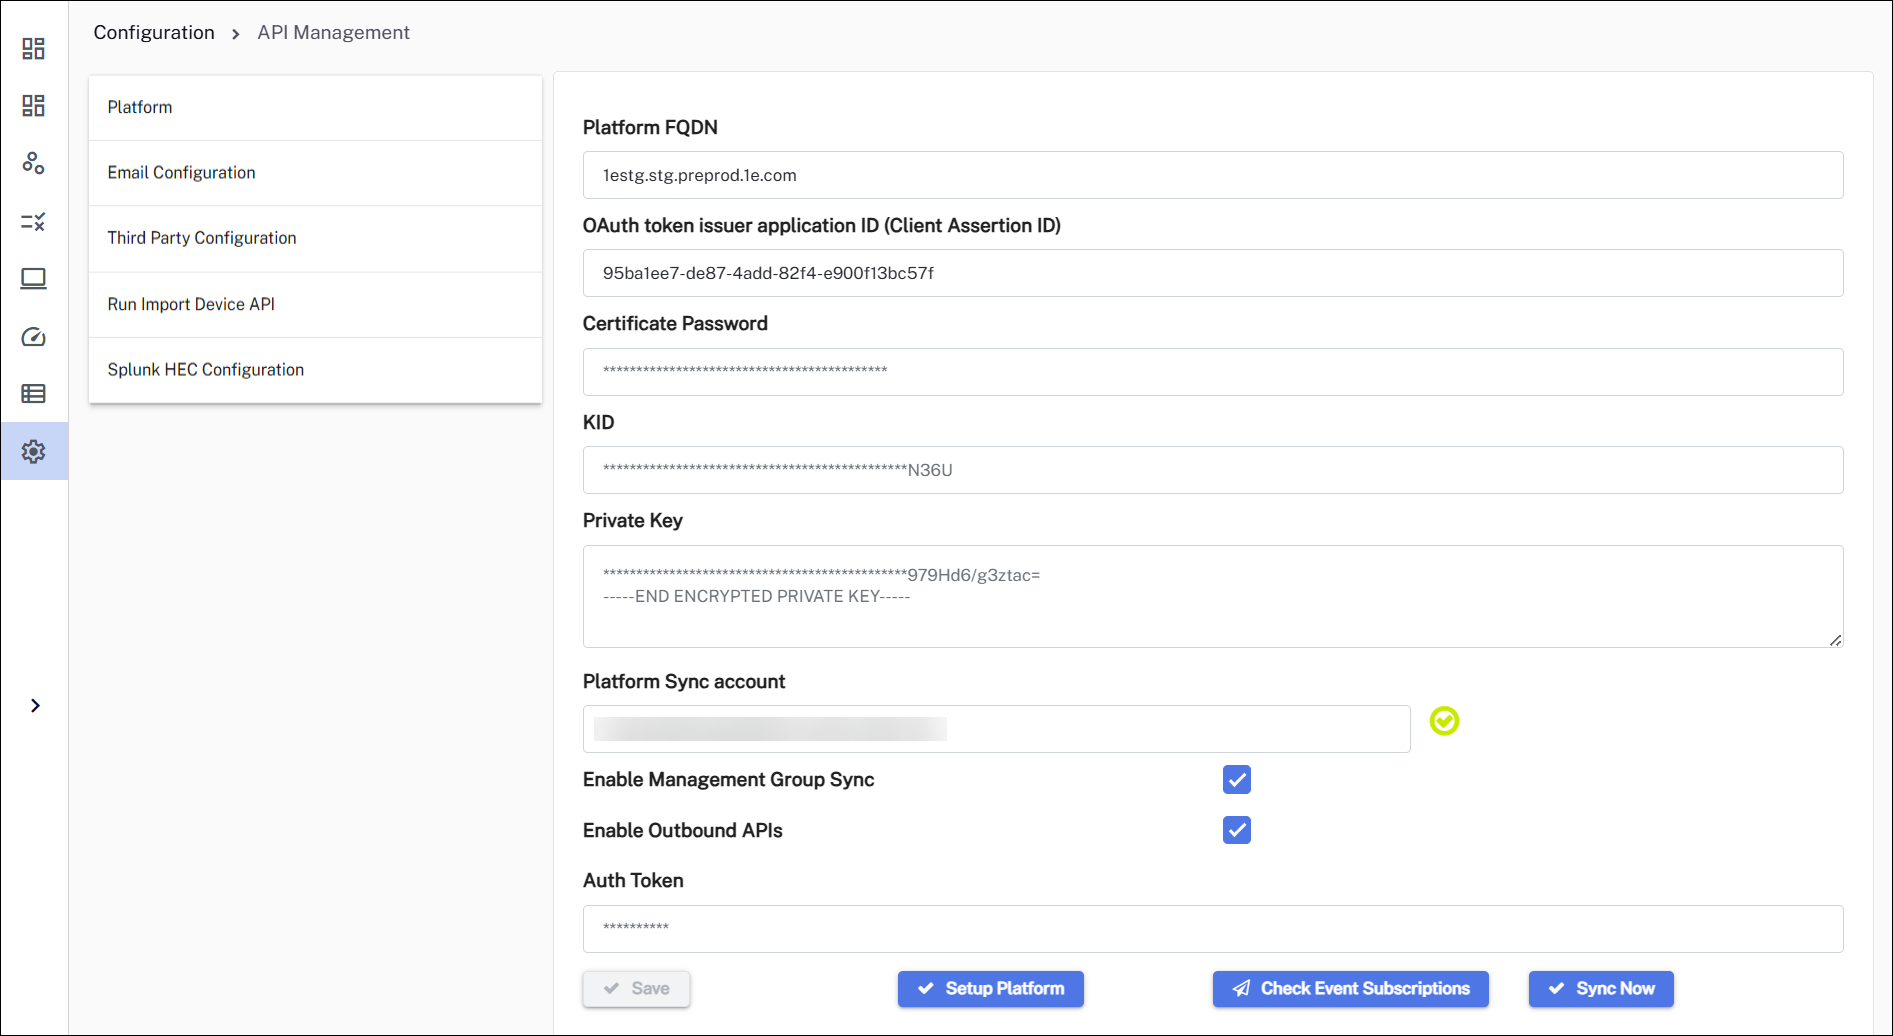Click the speedometer gauge icon in sidebar

(34, 337)
